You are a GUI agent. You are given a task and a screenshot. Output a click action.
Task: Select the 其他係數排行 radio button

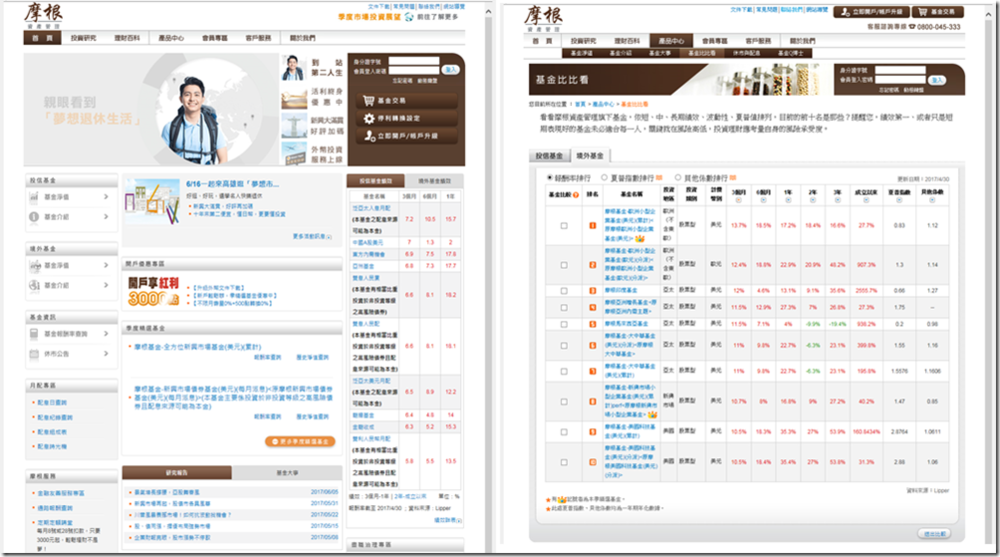pos(679,177)
